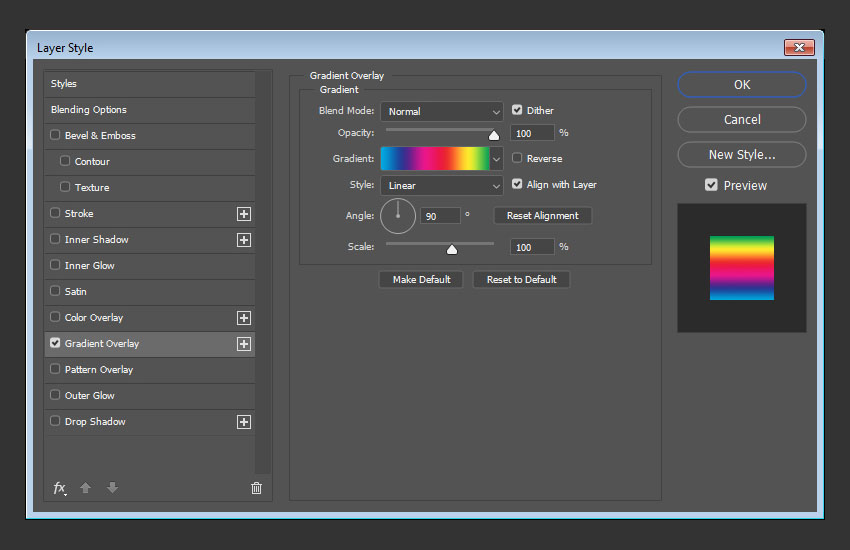
Task: Add another Stroke effect with plus icon
Action: 244,214
